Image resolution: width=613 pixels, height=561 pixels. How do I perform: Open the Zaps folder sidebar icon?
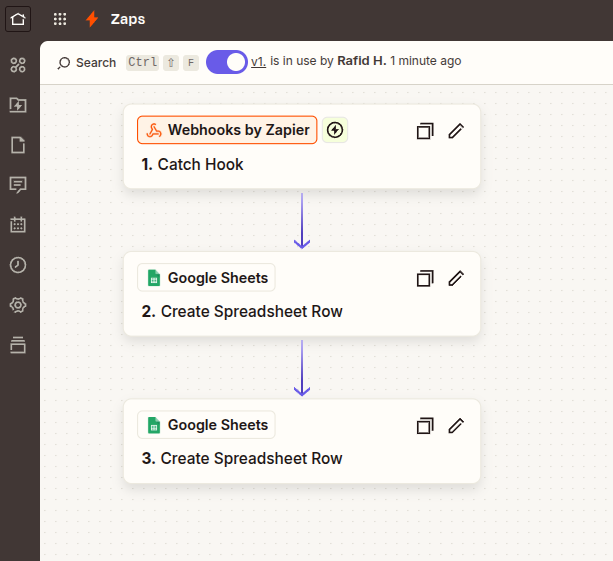pyautogui.click(x=18, y=105)
